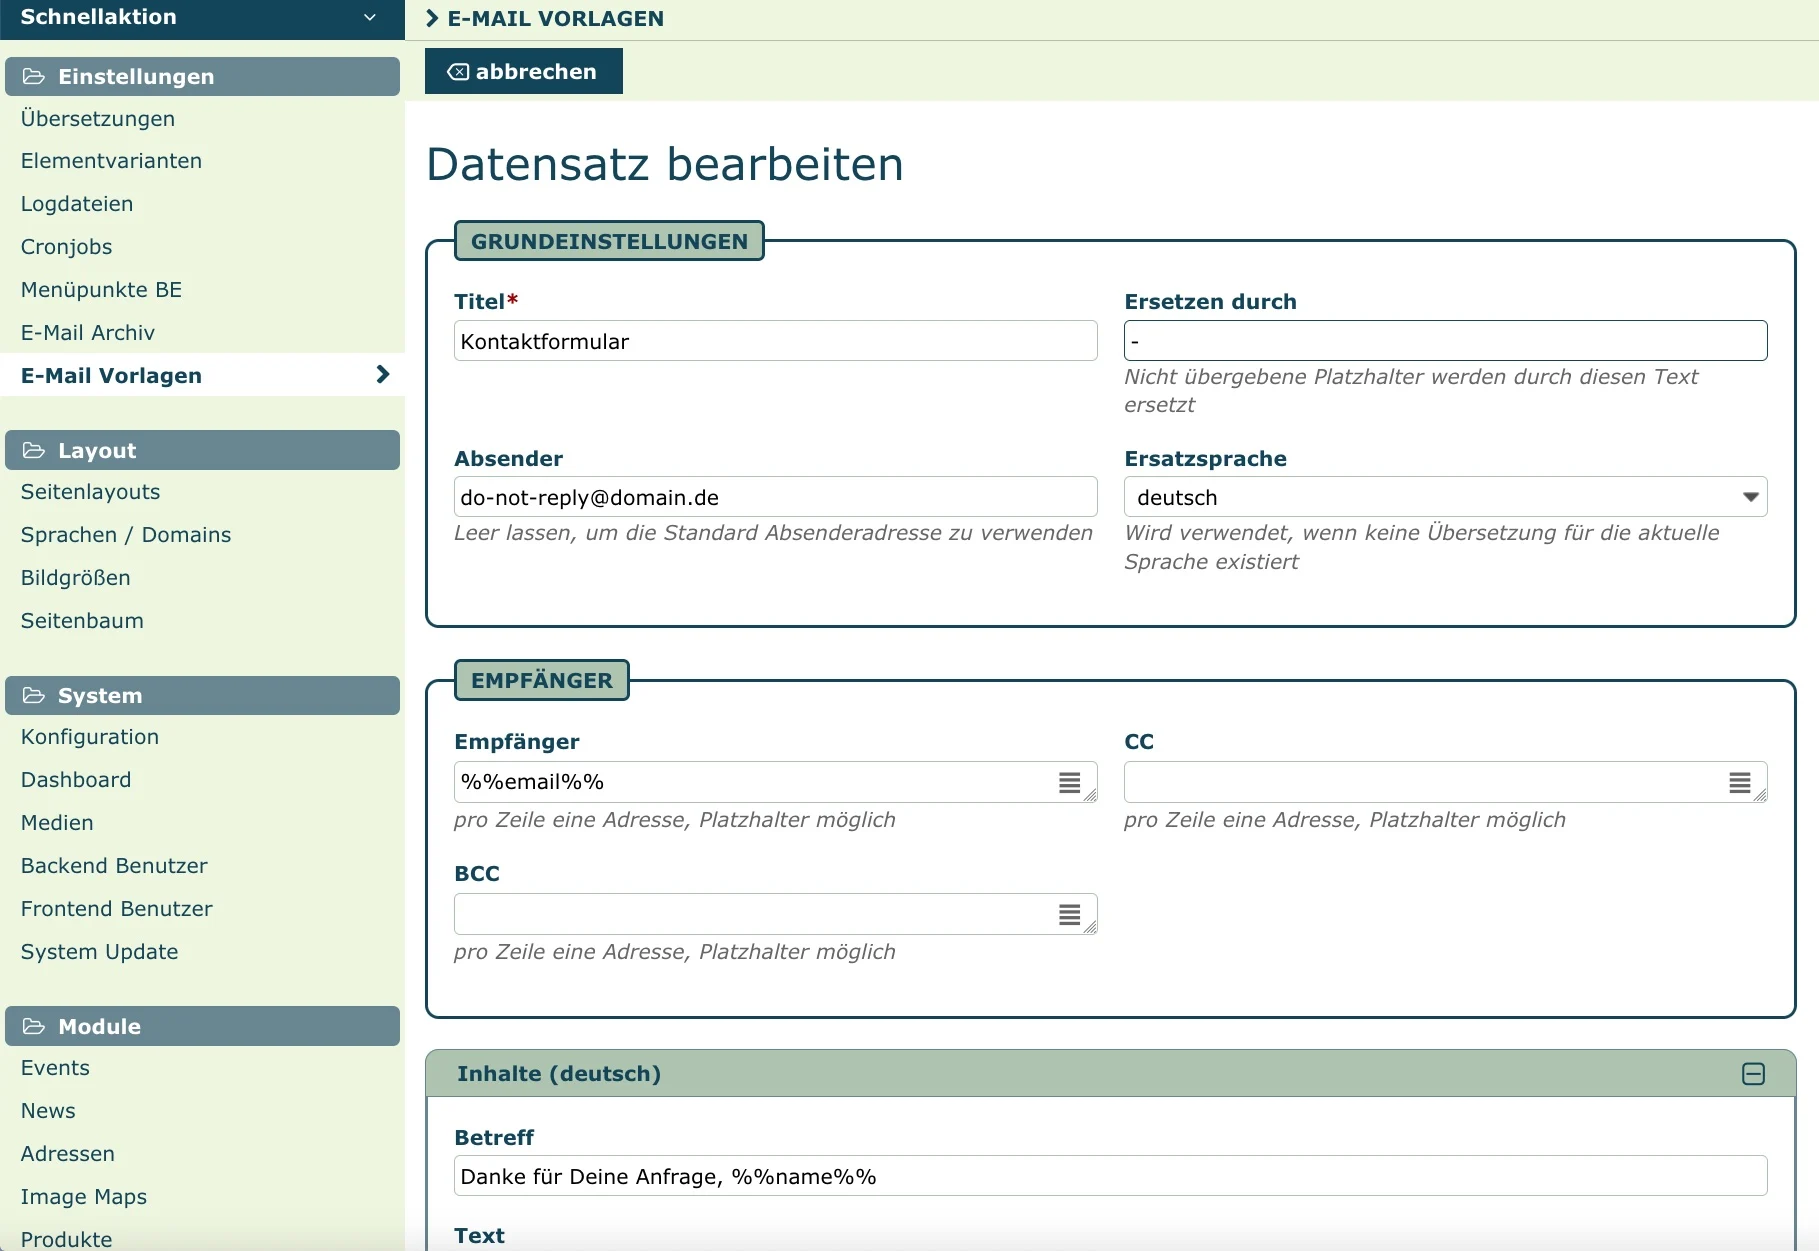1819x1251 pixels.
Task: Expand the Schnellaktion dropdown
Action: coord(369,17)
